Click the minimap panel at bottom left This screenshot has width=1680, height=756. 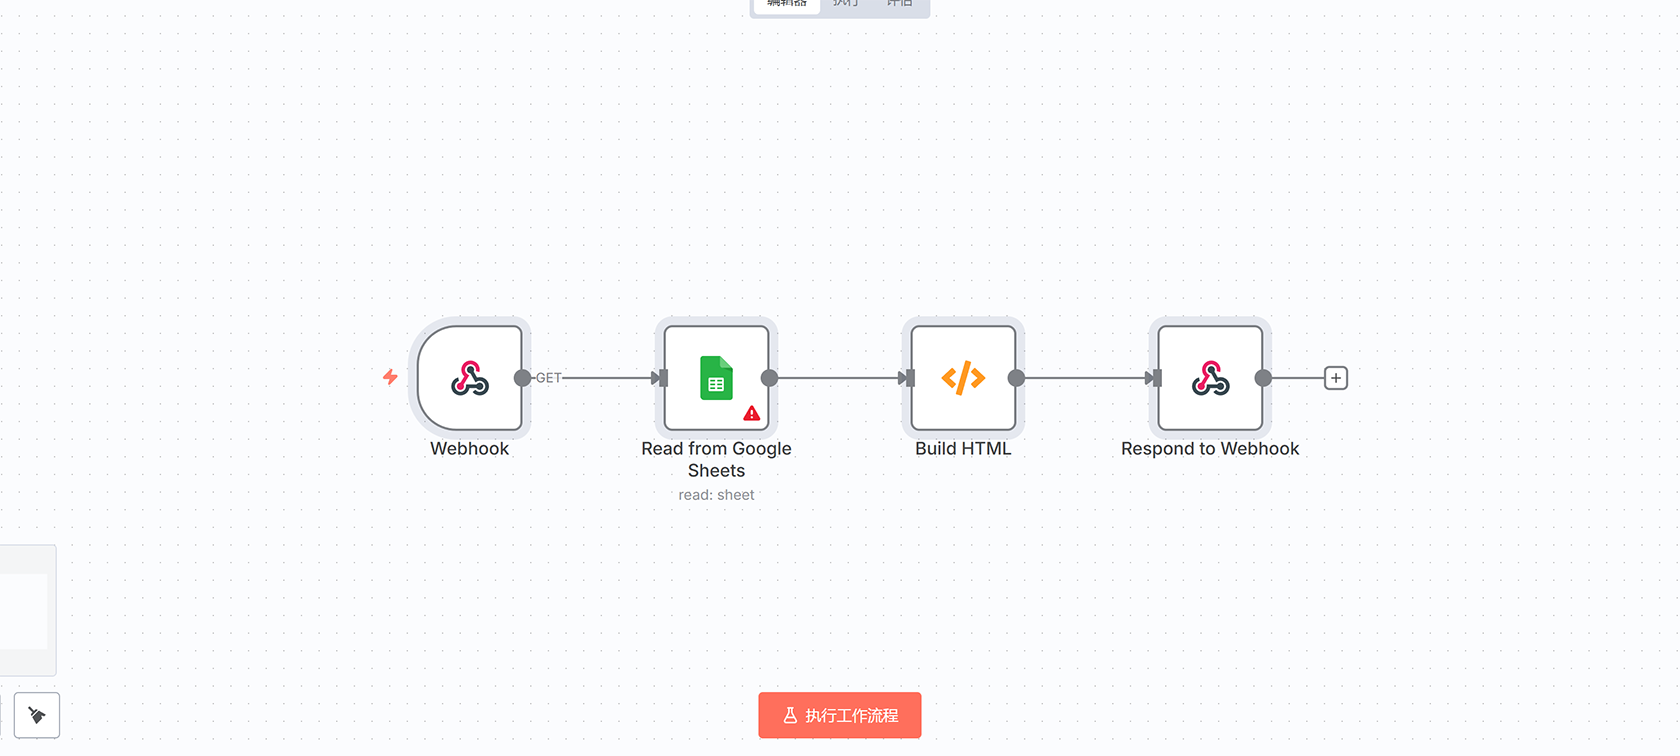(26, 610)
